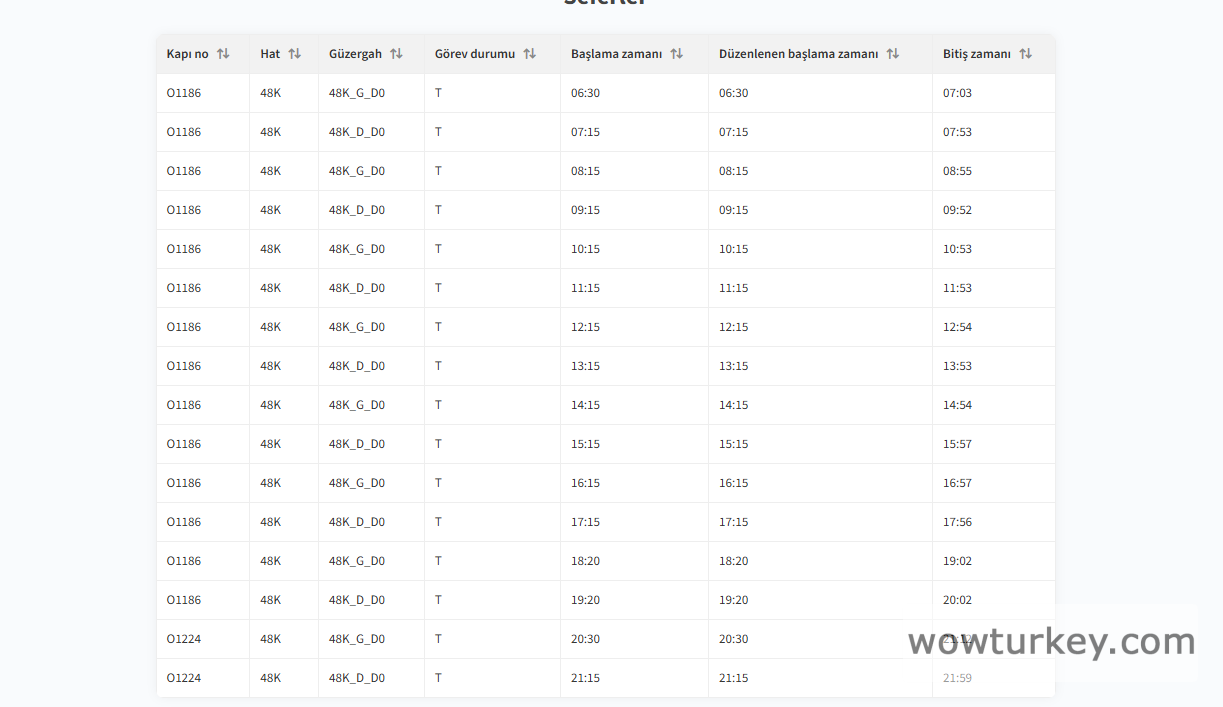The width and height of the screenshot is (1223, 707).
Task: Select the row starting at 06:30
Action: [x=585, y=93]
